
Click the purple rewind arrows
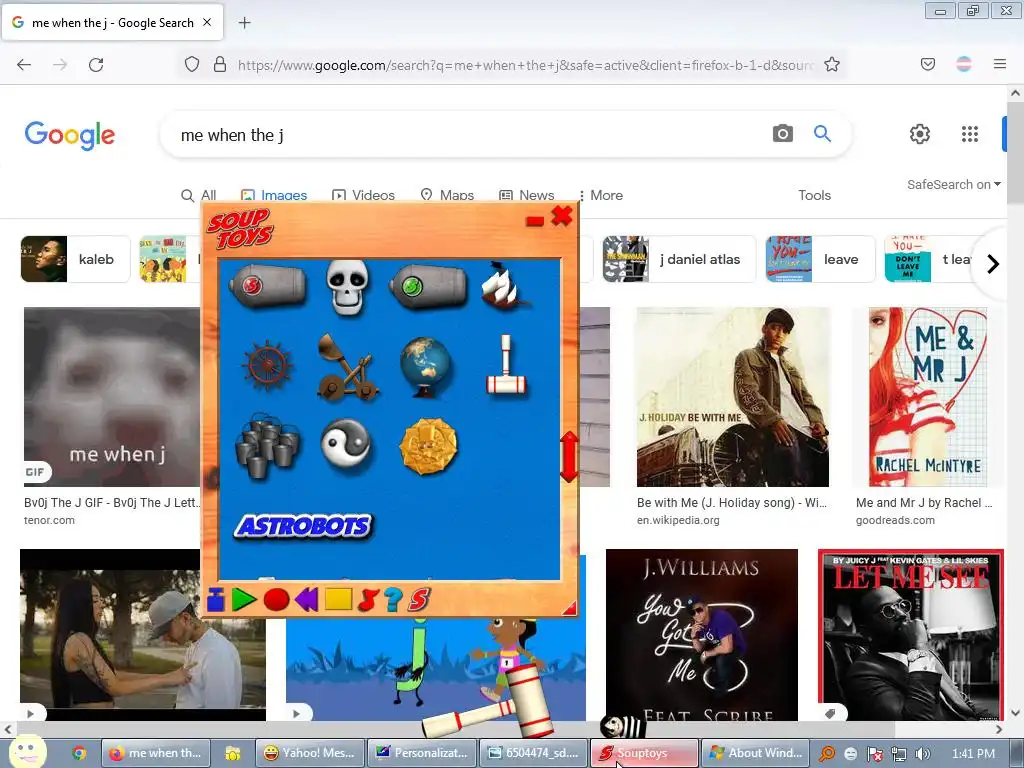[x=306, y=600]
